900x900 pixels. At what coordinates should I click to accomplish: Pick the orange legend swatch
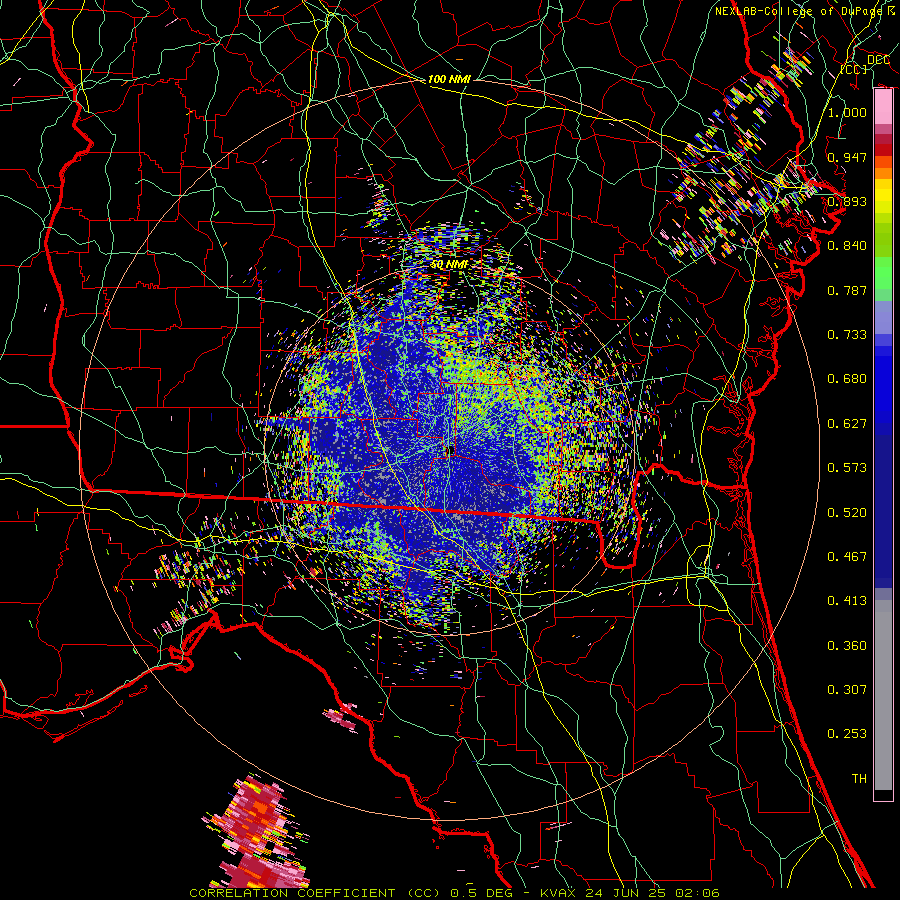tap(883, 173)
